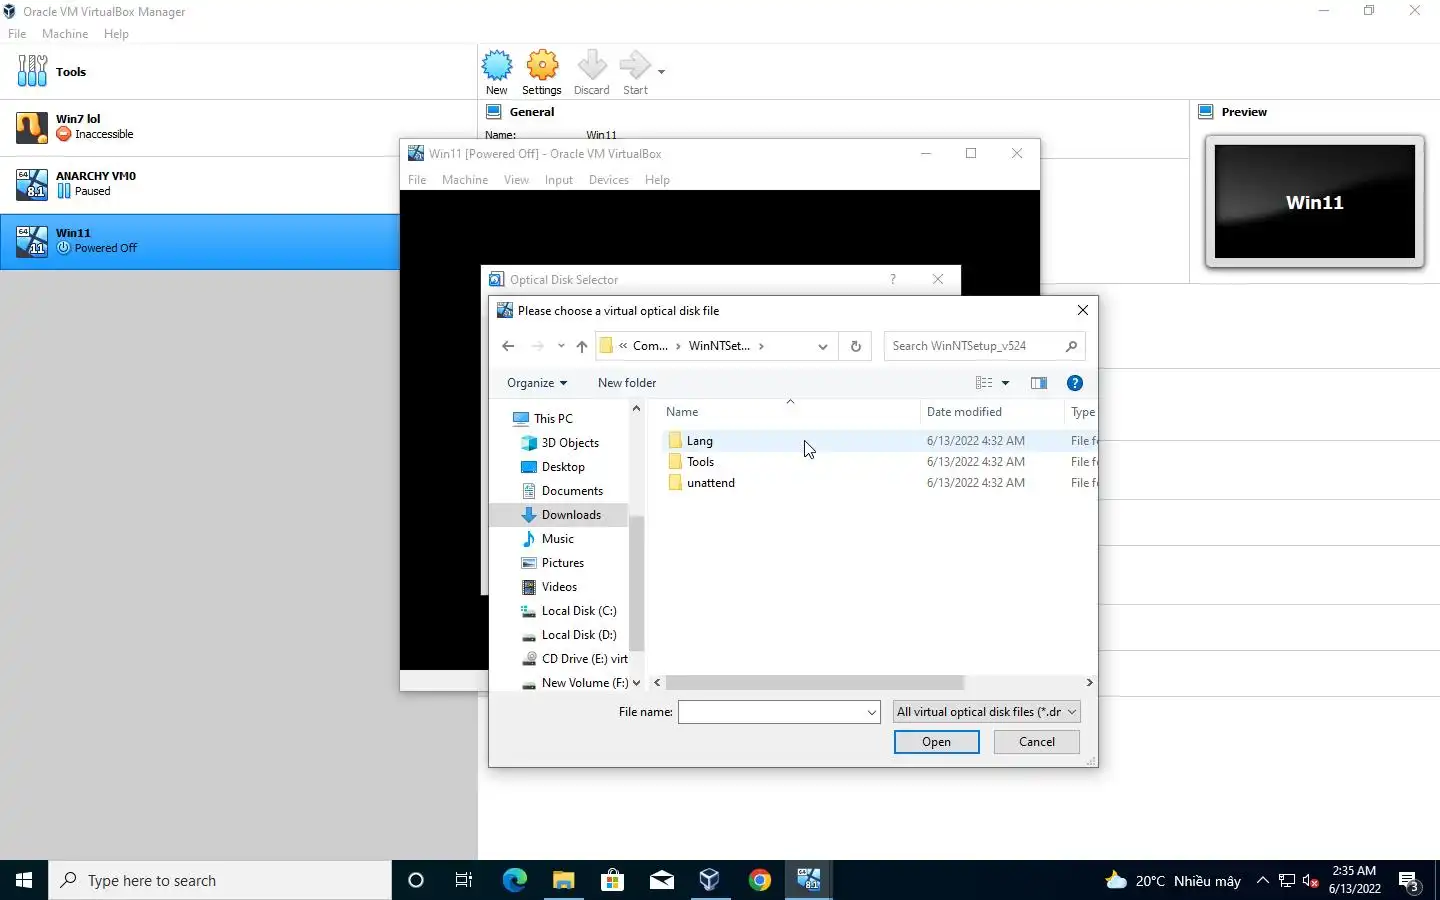Select Desktop in navigation pane
Image resolution: width=1440 pixels, height=900 pixels.
pyautogui.click(x=563, y=467)
